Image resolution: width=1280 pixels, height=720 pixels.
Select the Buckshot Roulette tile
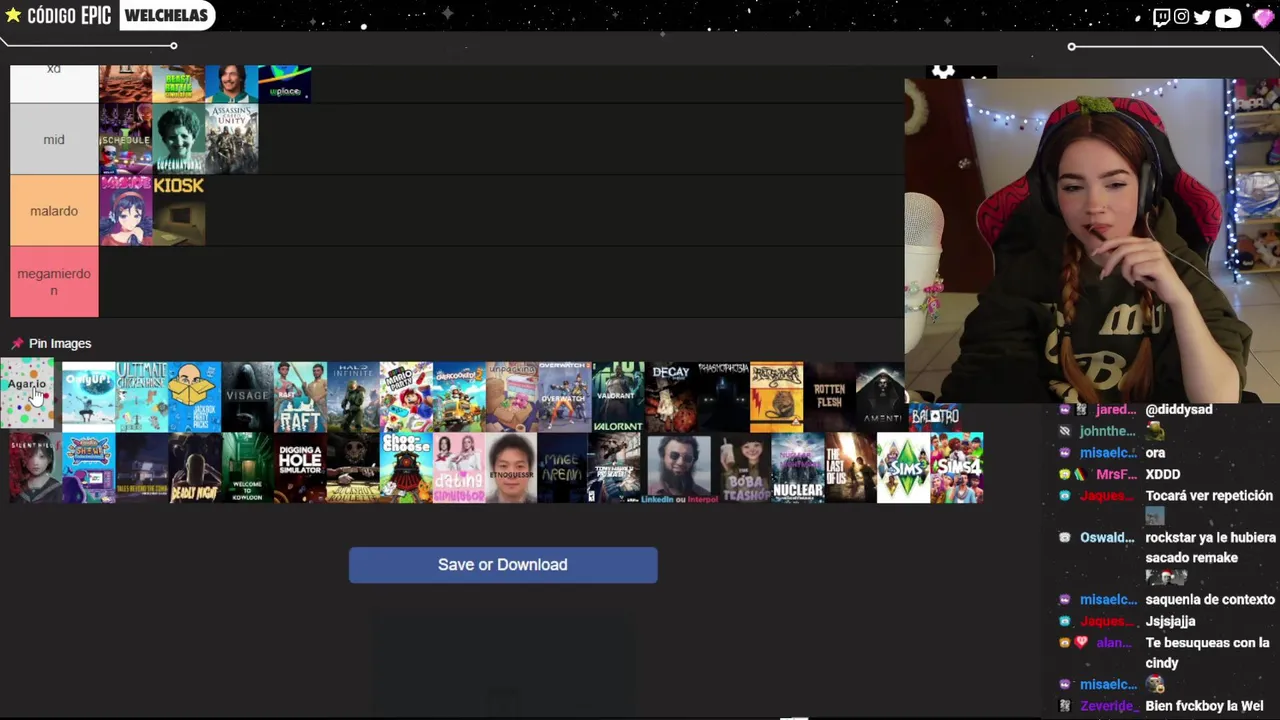click(353, 468)
